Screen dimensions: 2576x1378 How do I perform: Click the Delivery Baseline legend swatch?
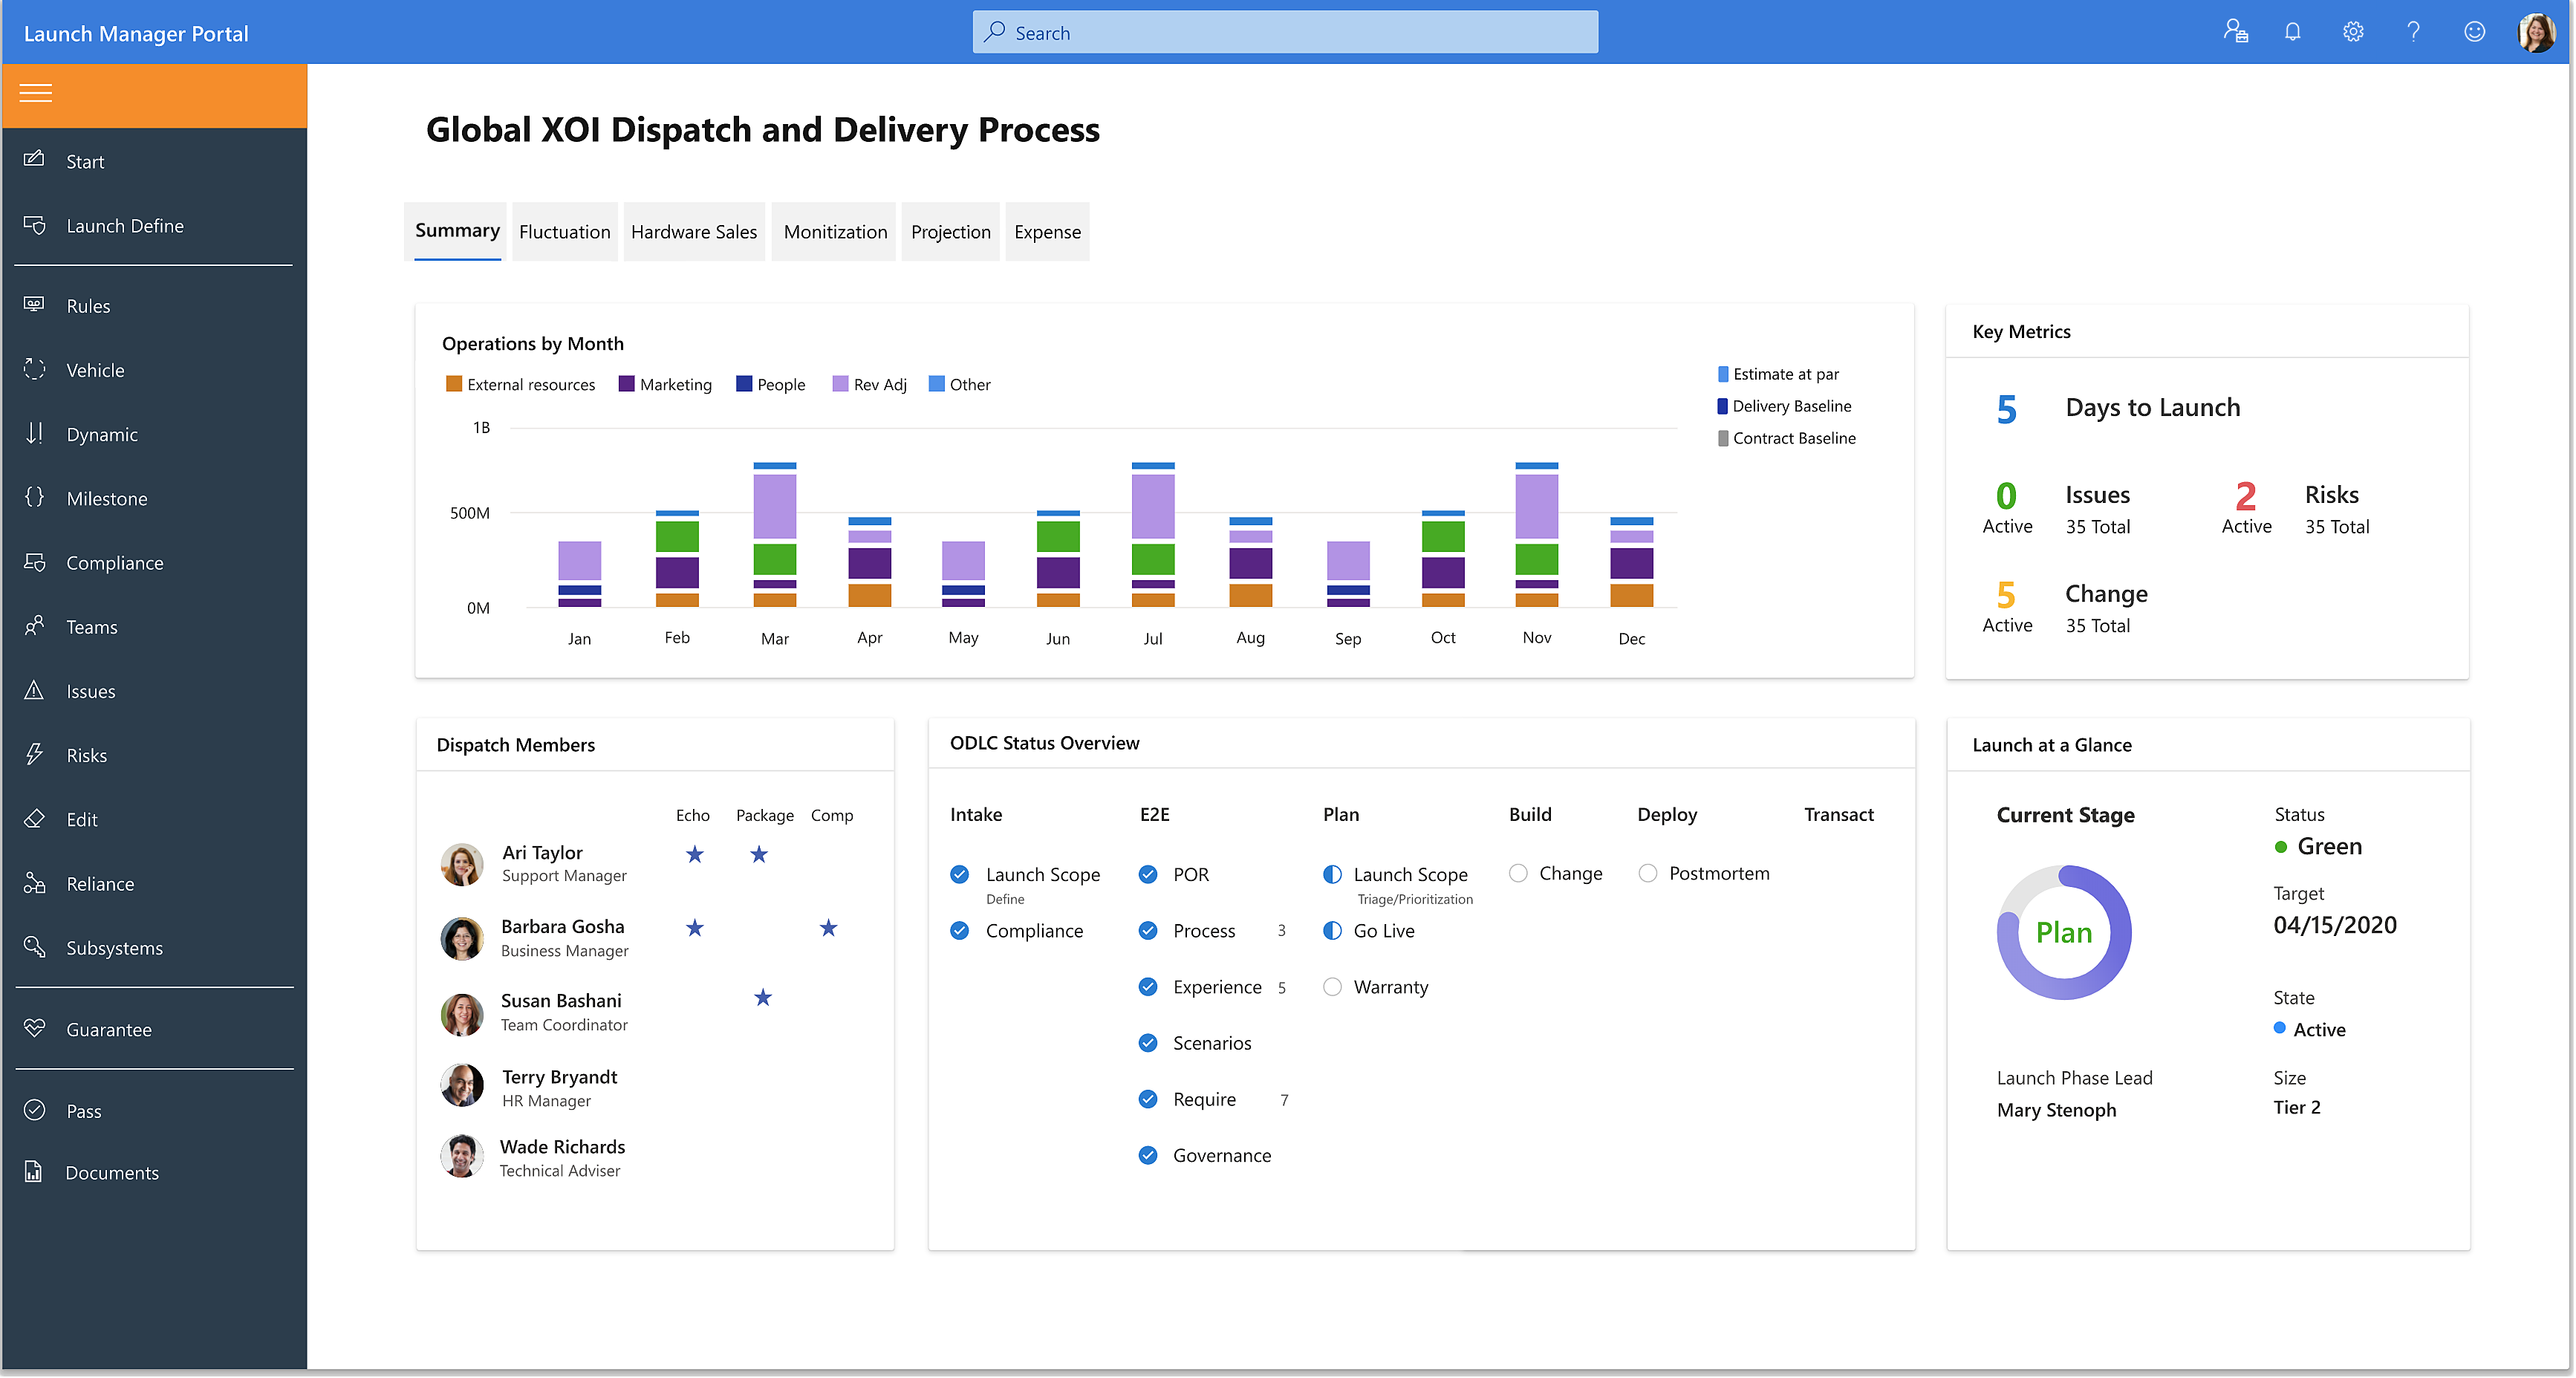tap(1723, 406)
